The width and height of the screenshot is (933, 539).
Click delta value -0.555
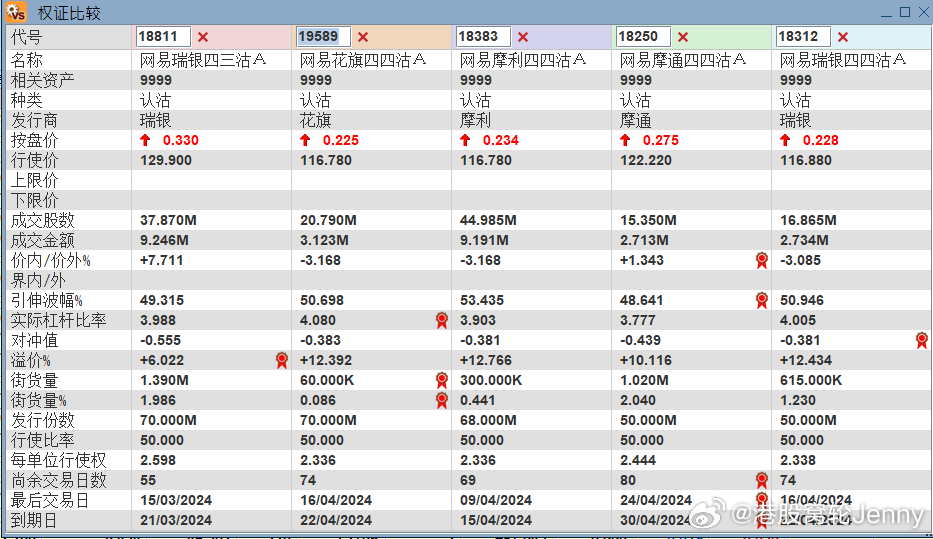(161, 340)
